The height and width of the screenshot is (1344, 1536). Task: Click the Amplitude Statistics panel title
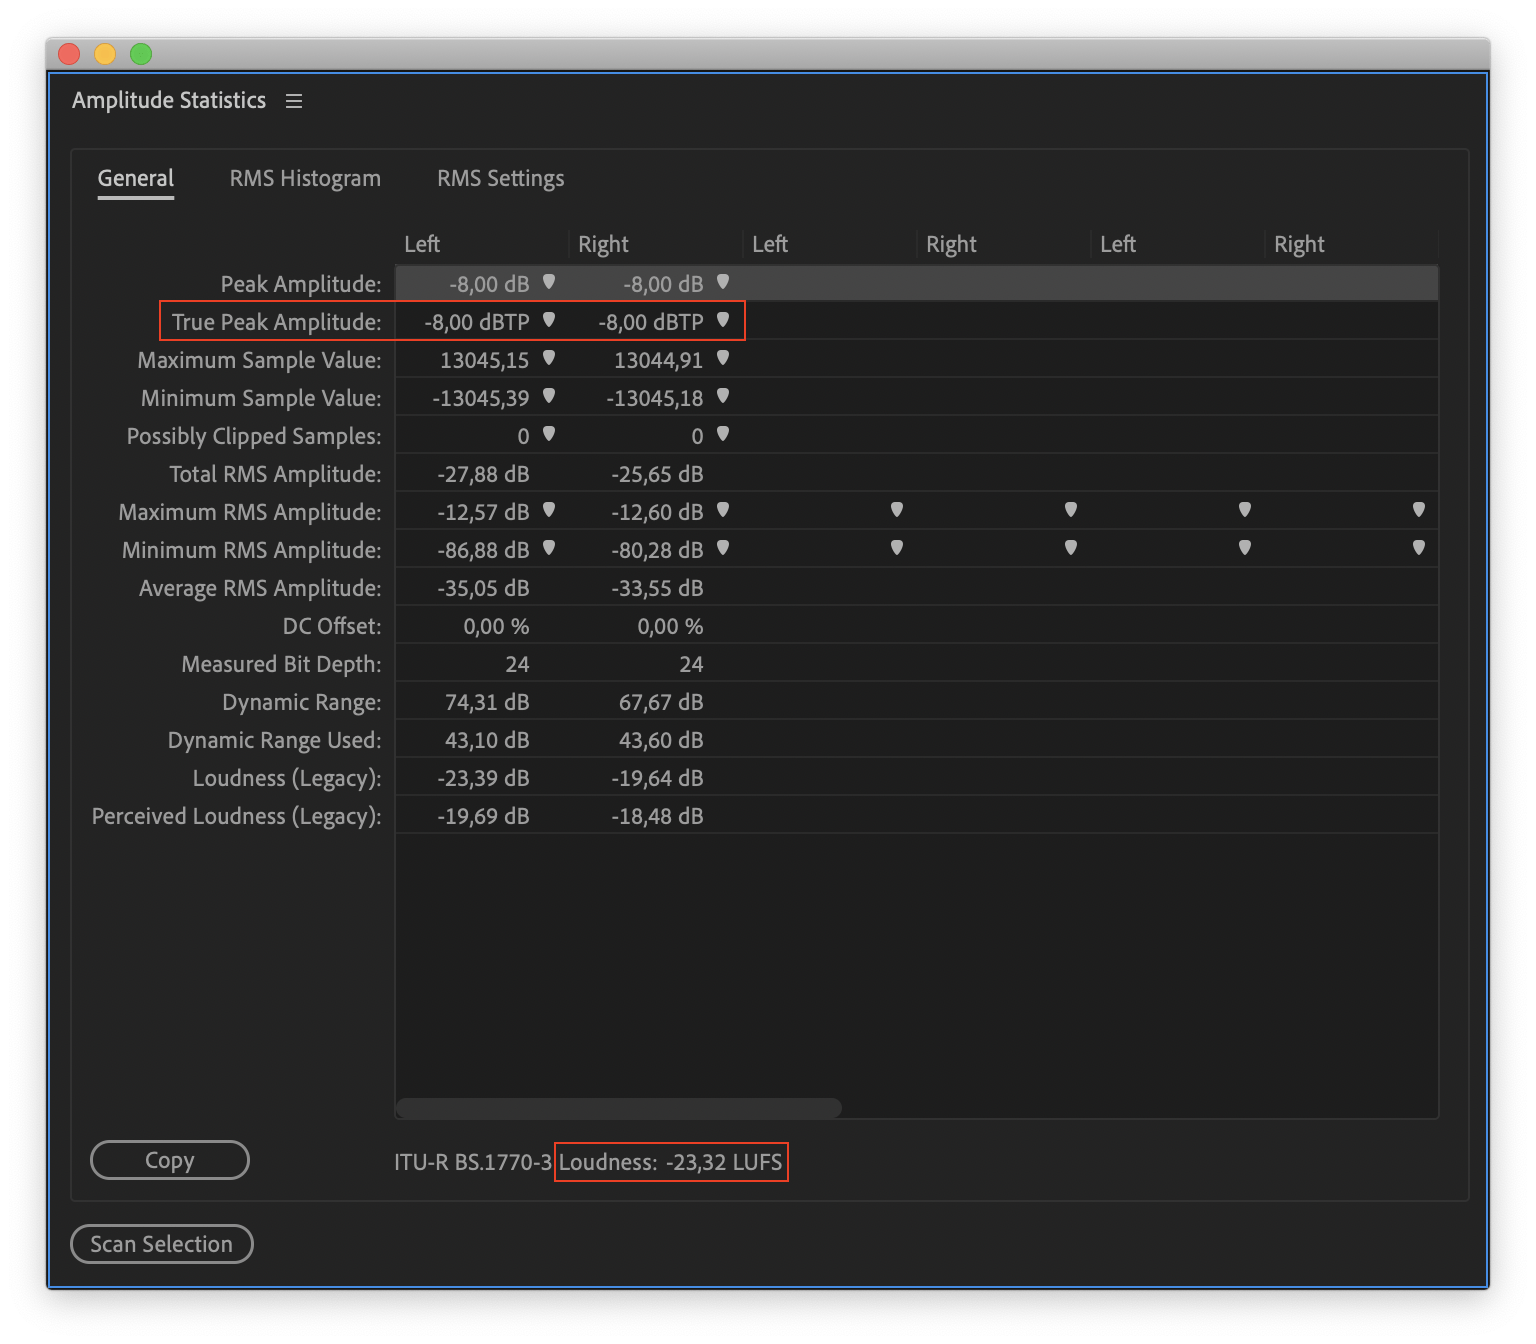(169, 101)
